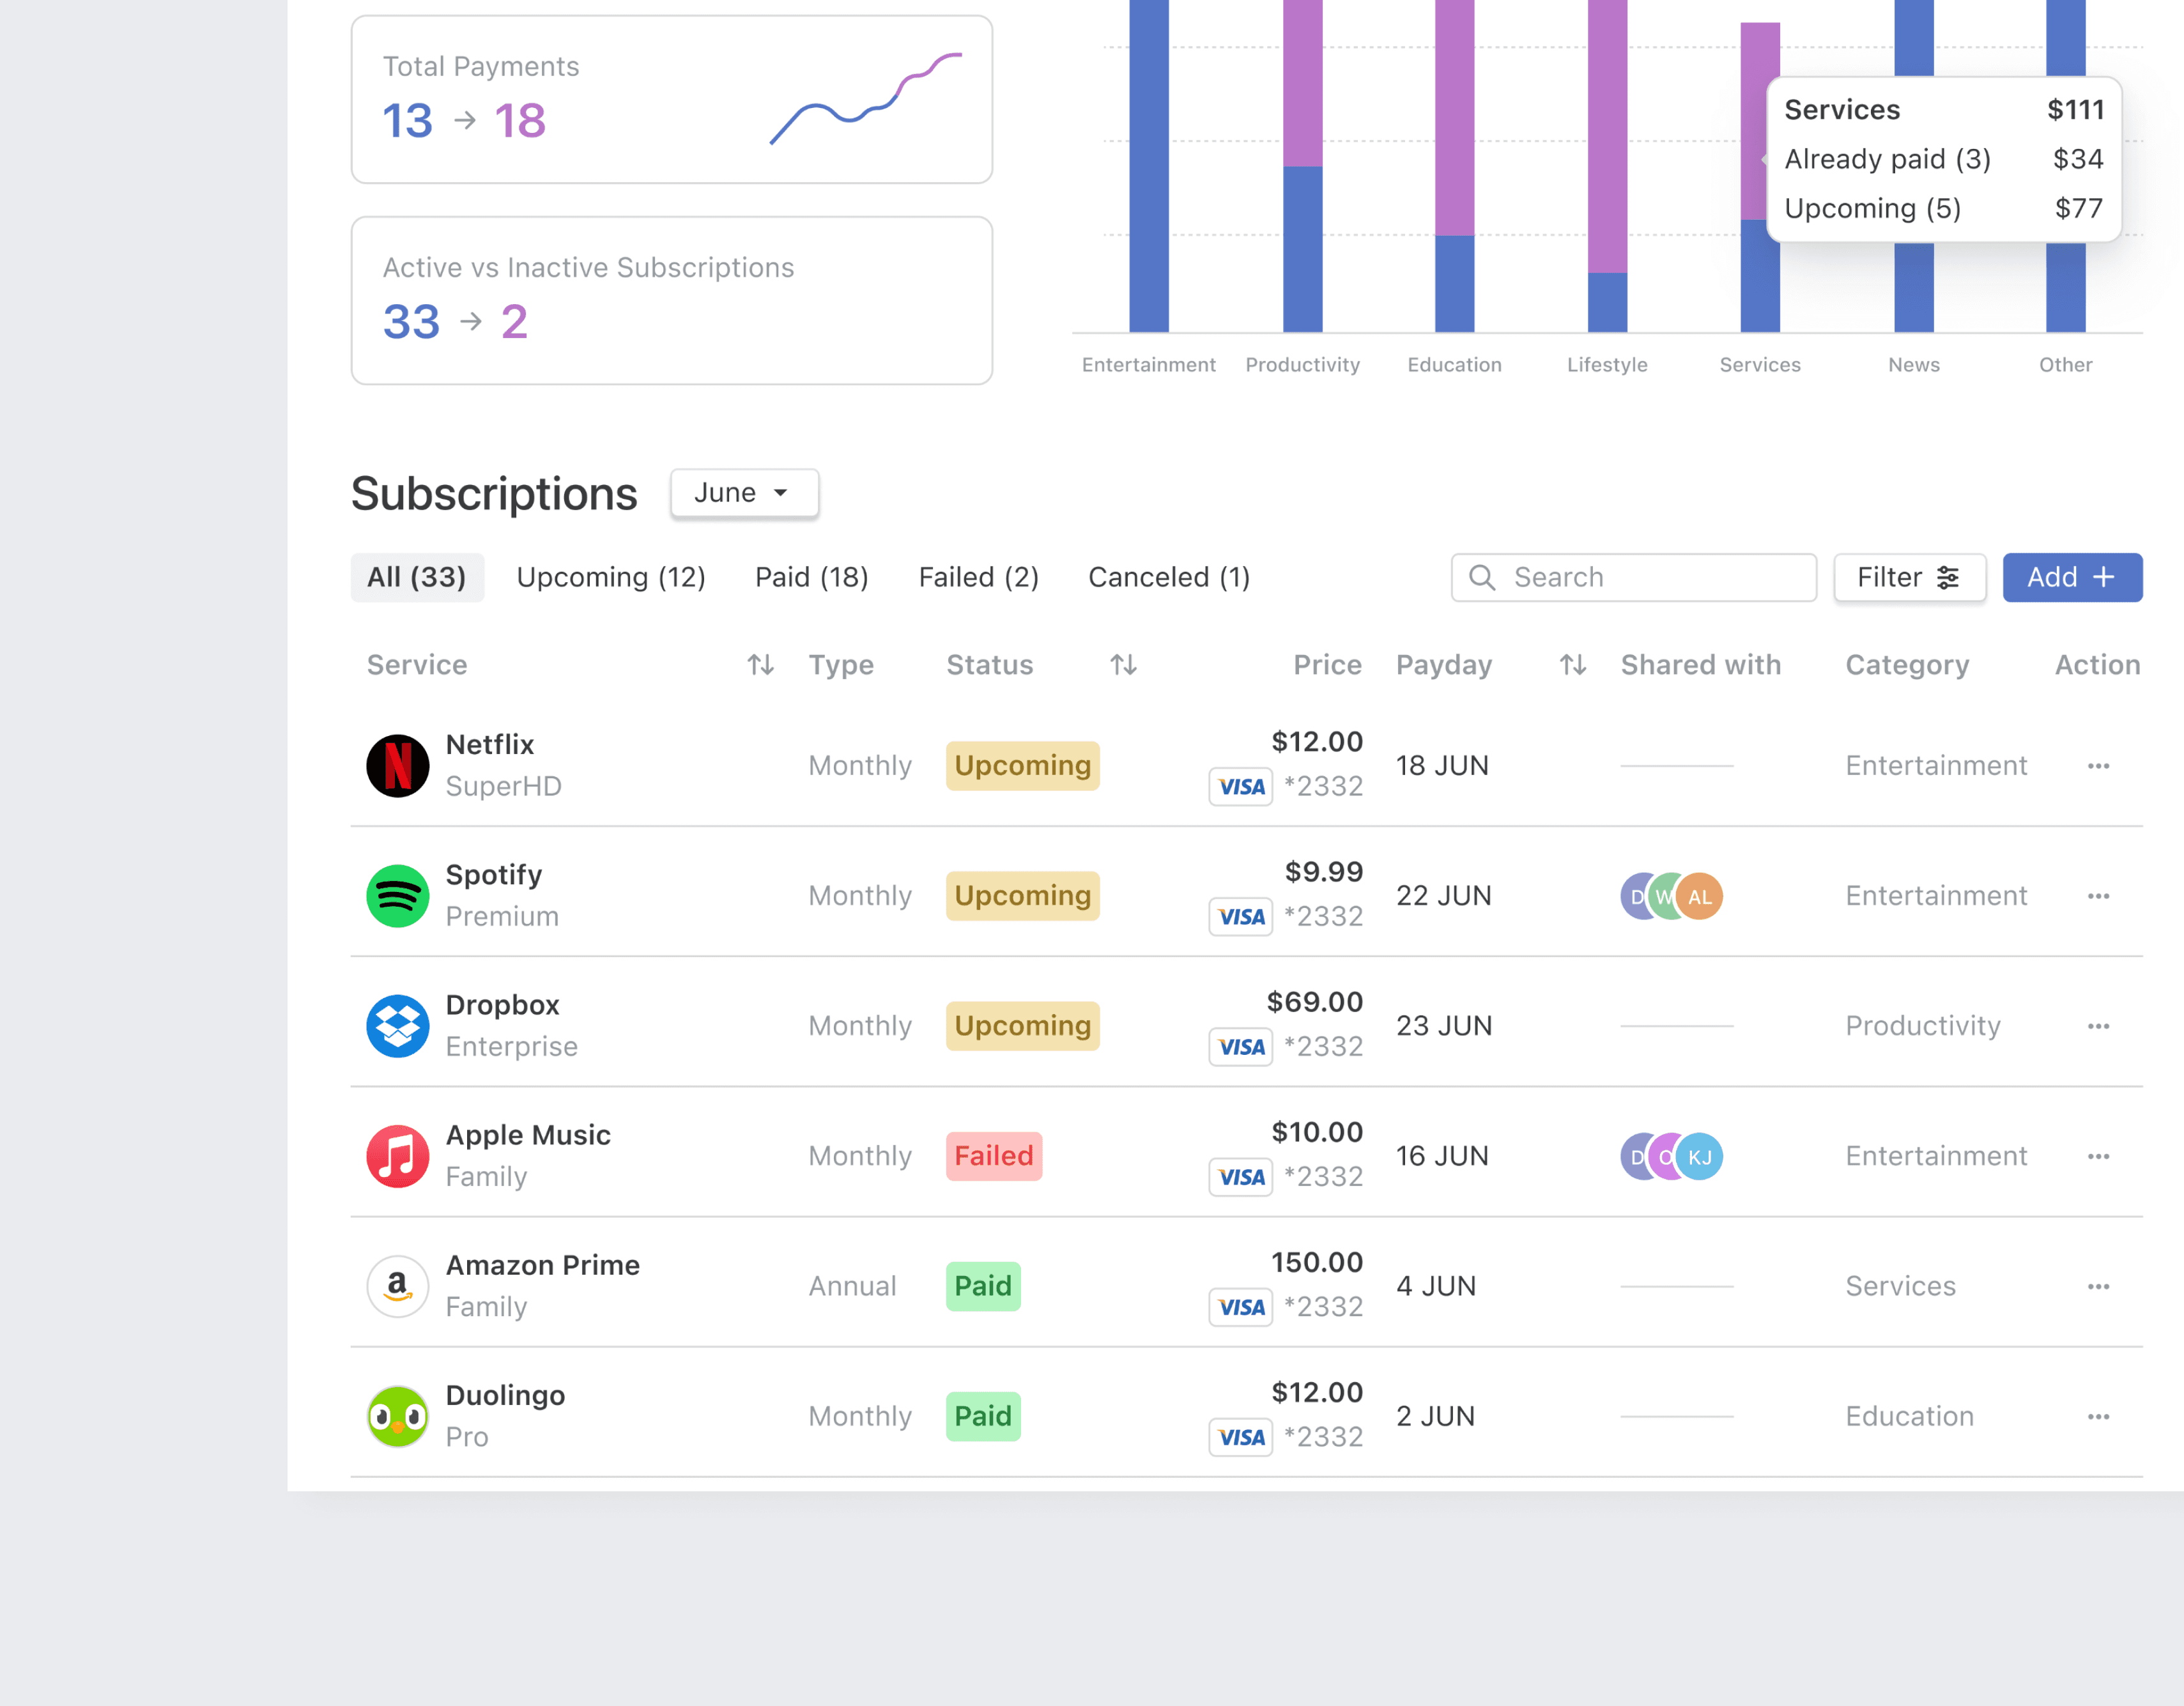Click the Netflix service logo icon

point(397,766)
